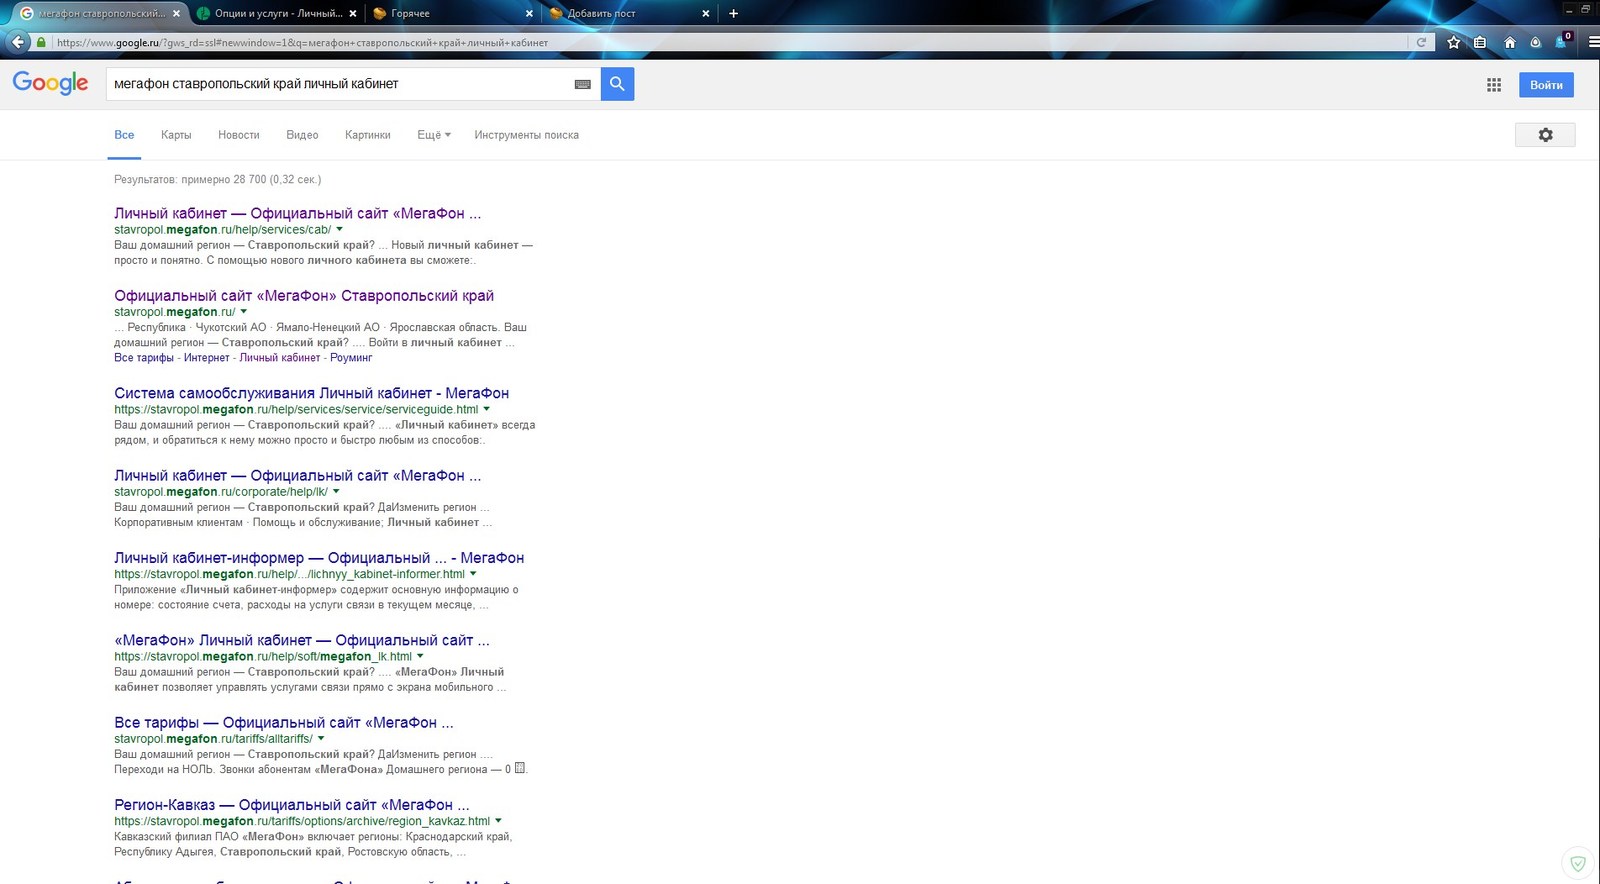The width and height of the screenshot is (1600, 884).
Task: Open the droplet-shaped extension icon in toolbar
Action: [1536, 42]
